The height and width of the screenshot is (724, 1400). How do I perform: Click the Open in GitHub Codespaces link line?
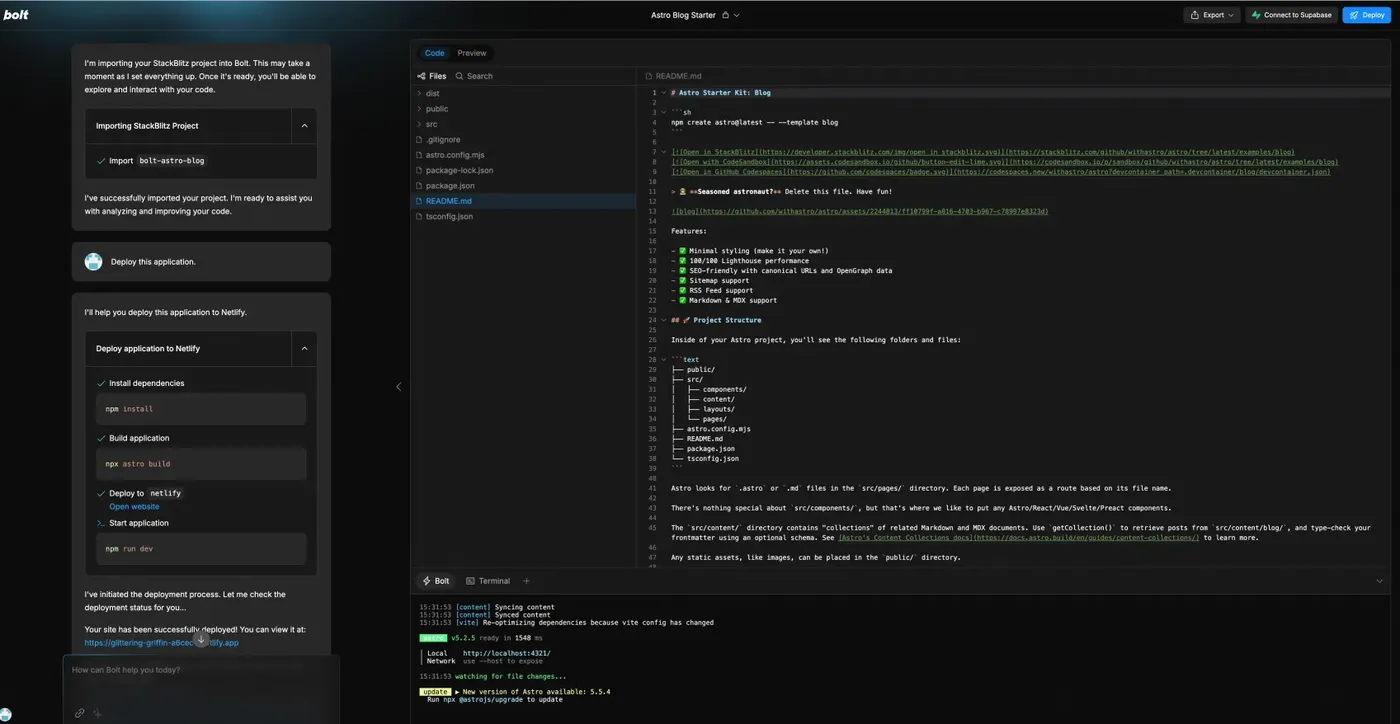click(x=1000, y=172)
